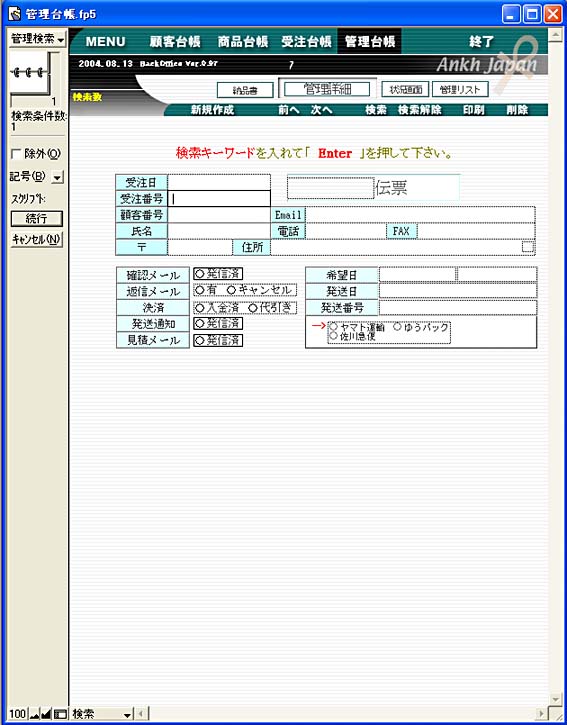Open the 検索 mode popup at the bottom
The image size is (567, 725).
coord(102,714)
